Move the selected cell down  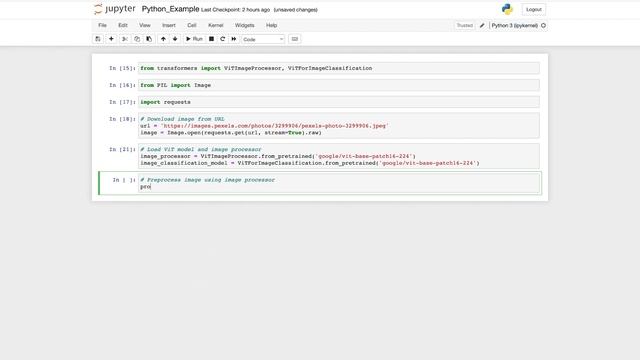[175, 39]
